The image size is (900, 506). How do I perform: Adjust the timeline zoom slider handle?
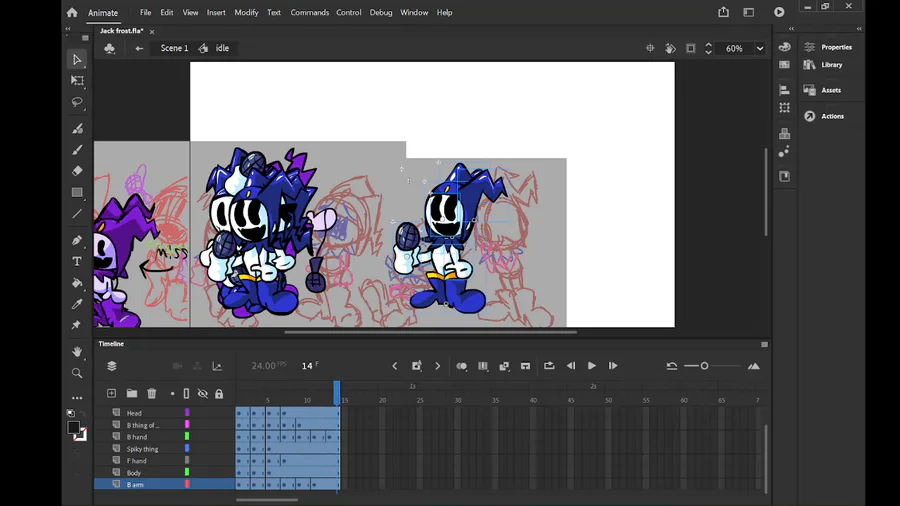pyautogui.click(x=704, y=366)
